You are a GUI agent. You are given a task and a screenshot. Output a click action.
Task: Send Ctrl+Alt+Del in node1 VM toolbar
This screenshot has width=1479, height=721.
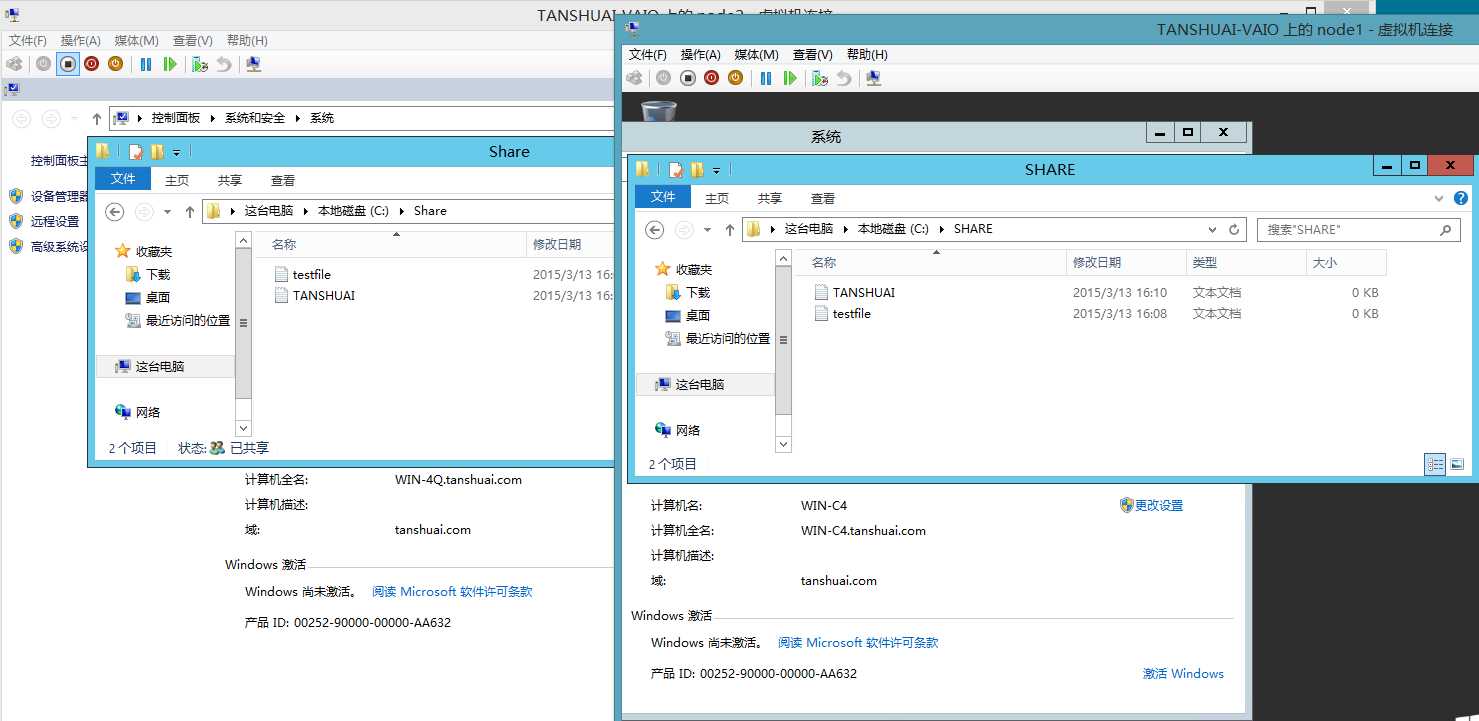coord(635,78)
